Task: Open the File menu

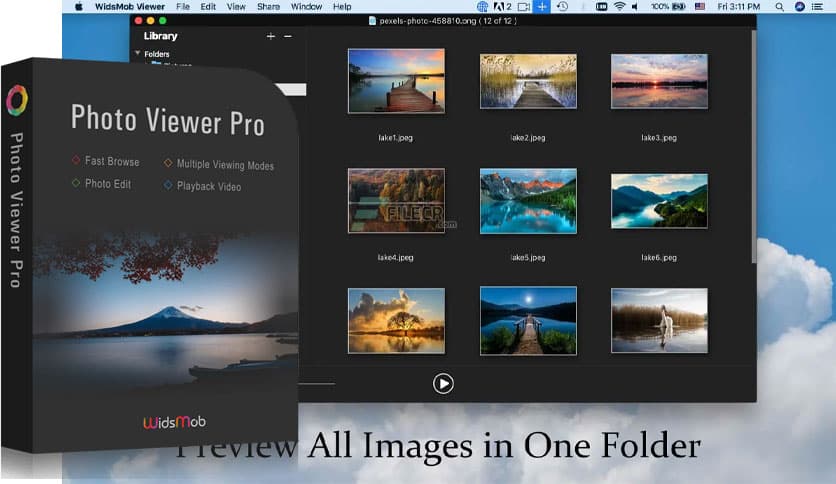Action: [x=183, y=6]
